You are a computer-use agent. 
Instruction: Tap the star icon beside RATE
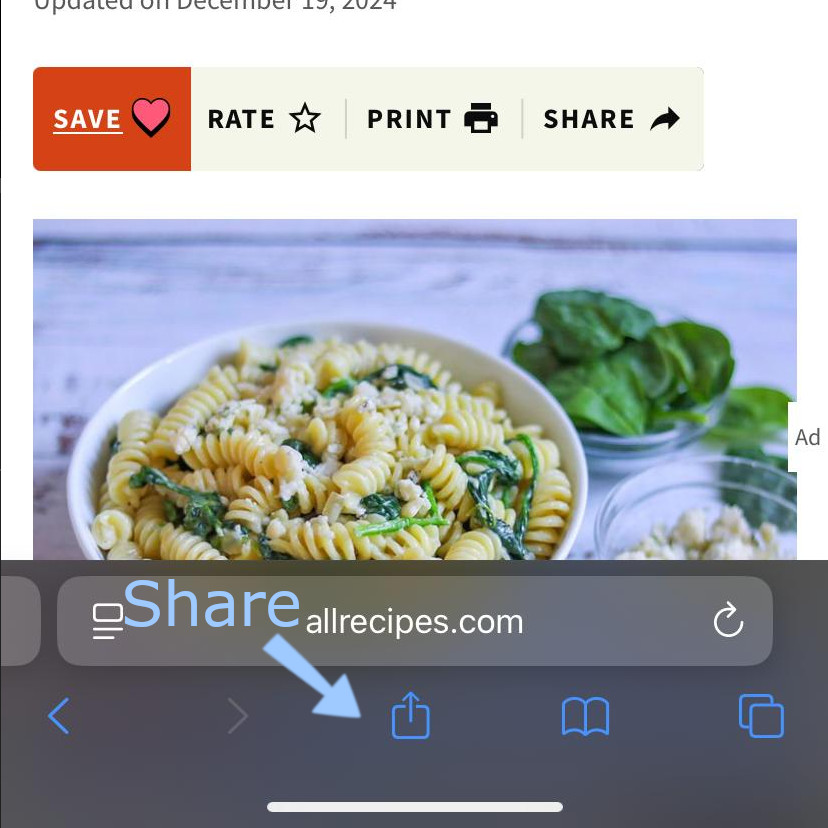305,118
